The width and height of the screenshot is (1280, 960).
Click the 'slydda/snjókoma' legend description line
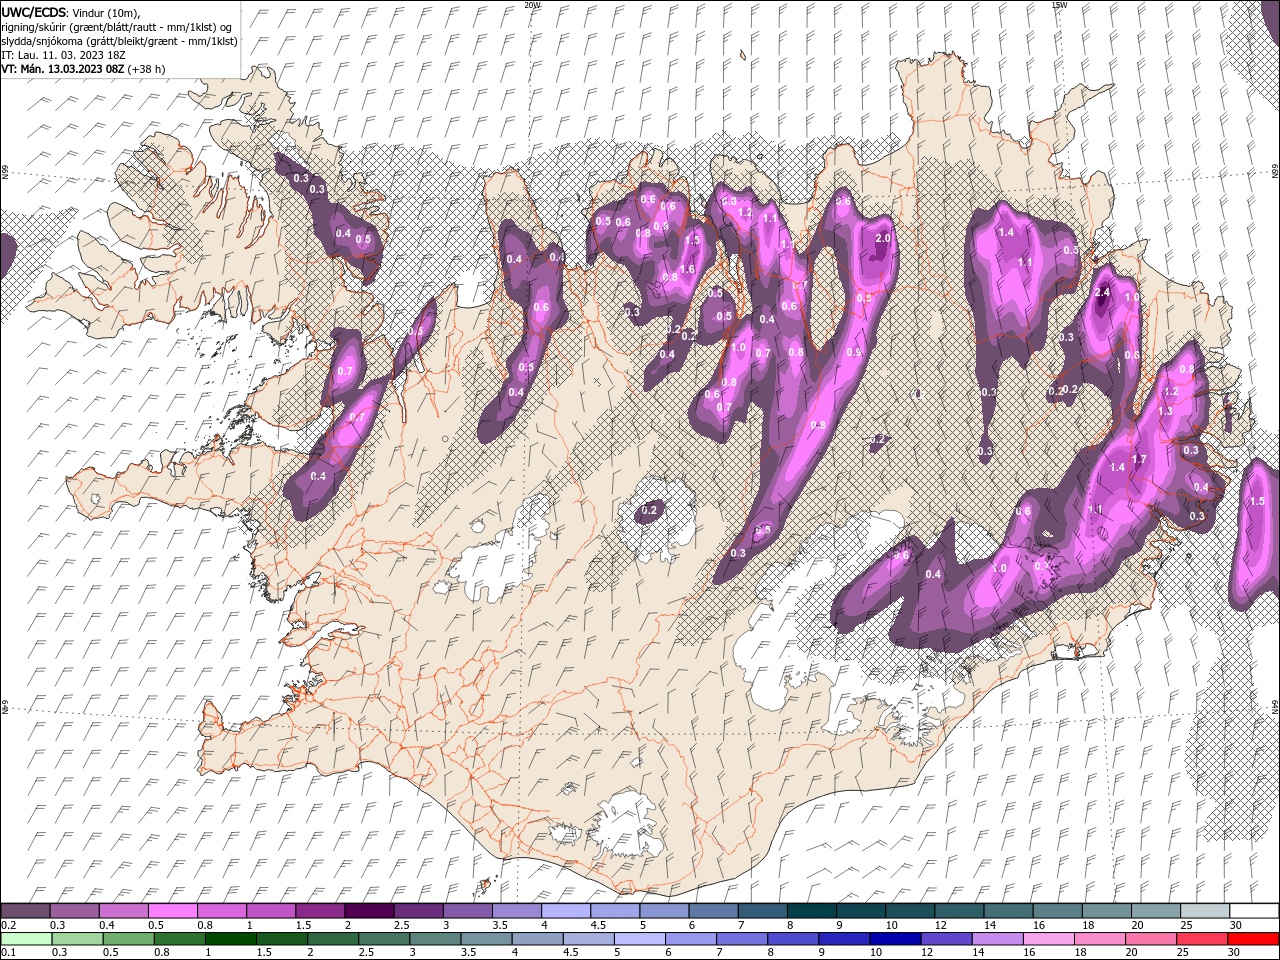pos(118,41)
